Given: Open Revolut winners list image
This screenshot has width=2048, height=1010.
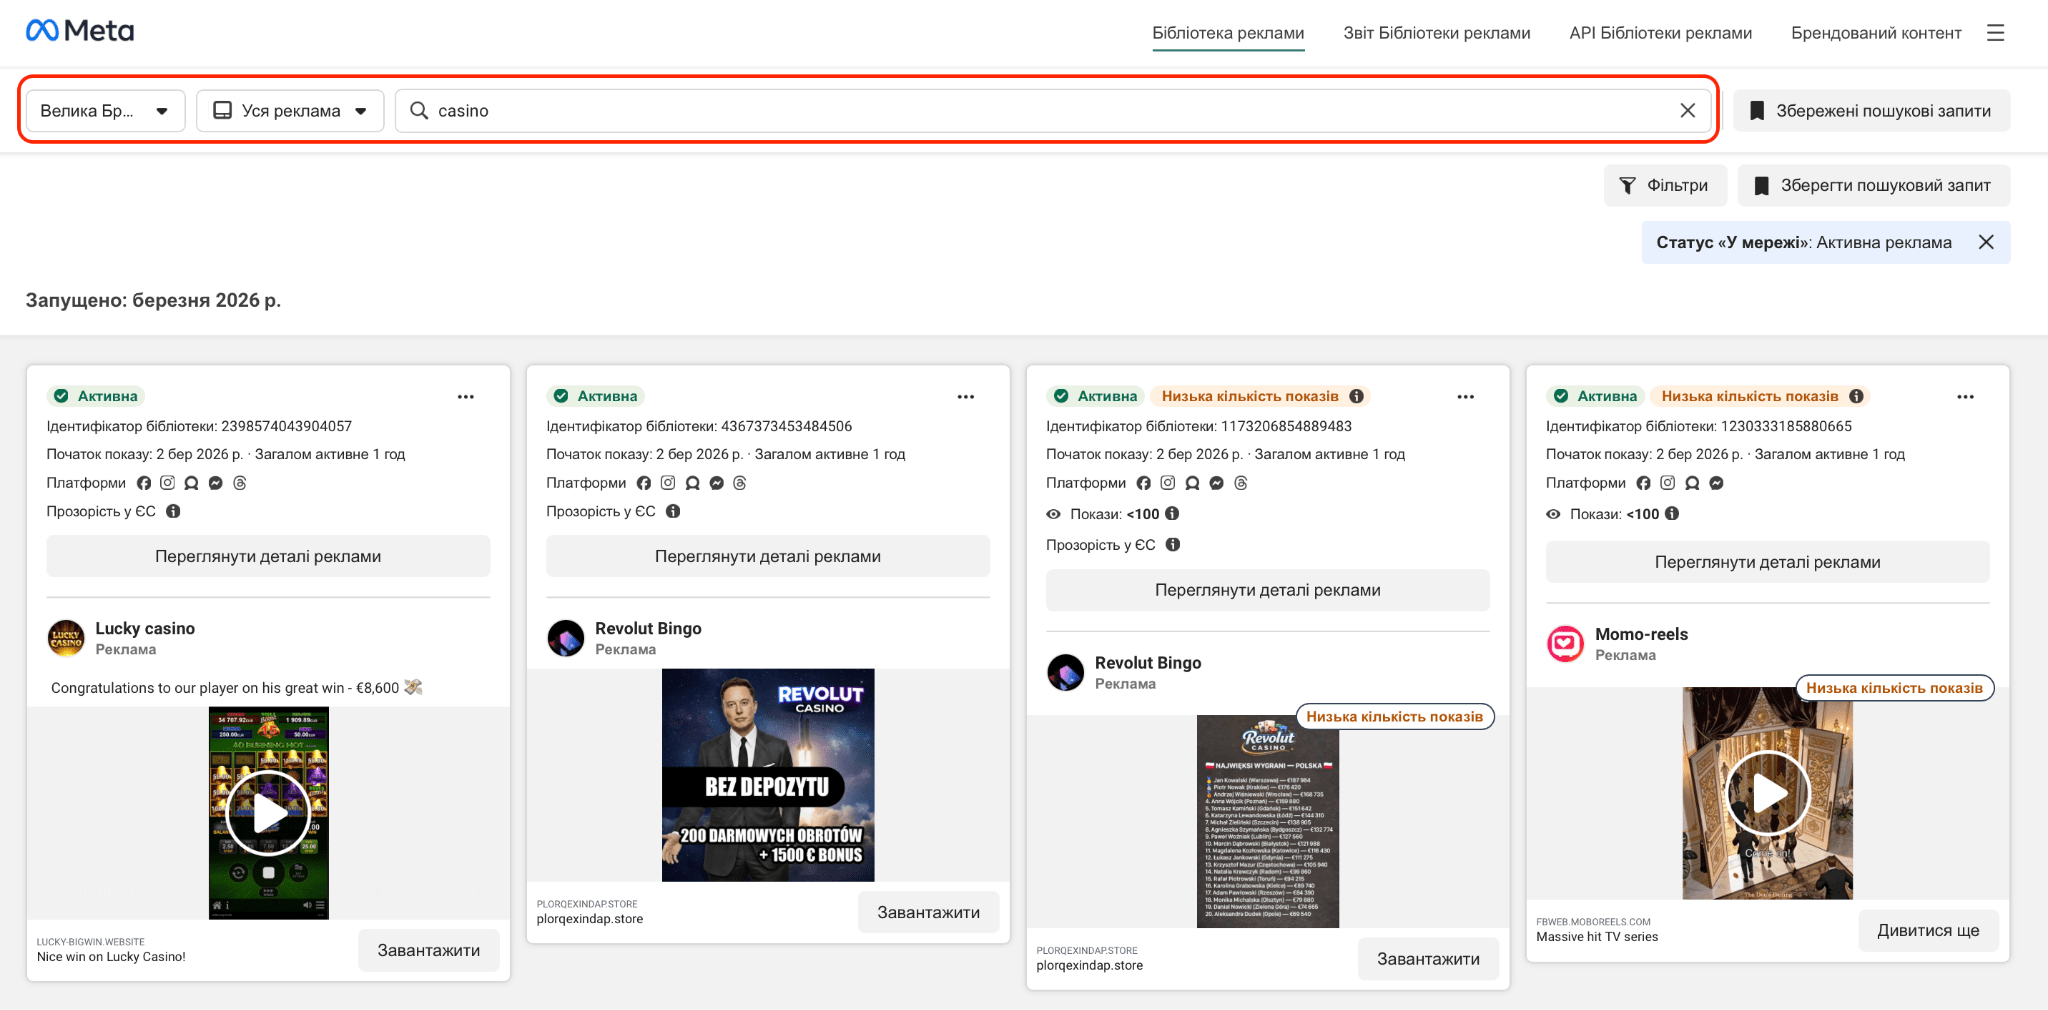Looking at the screenshot, I should tap(1268, 822).
